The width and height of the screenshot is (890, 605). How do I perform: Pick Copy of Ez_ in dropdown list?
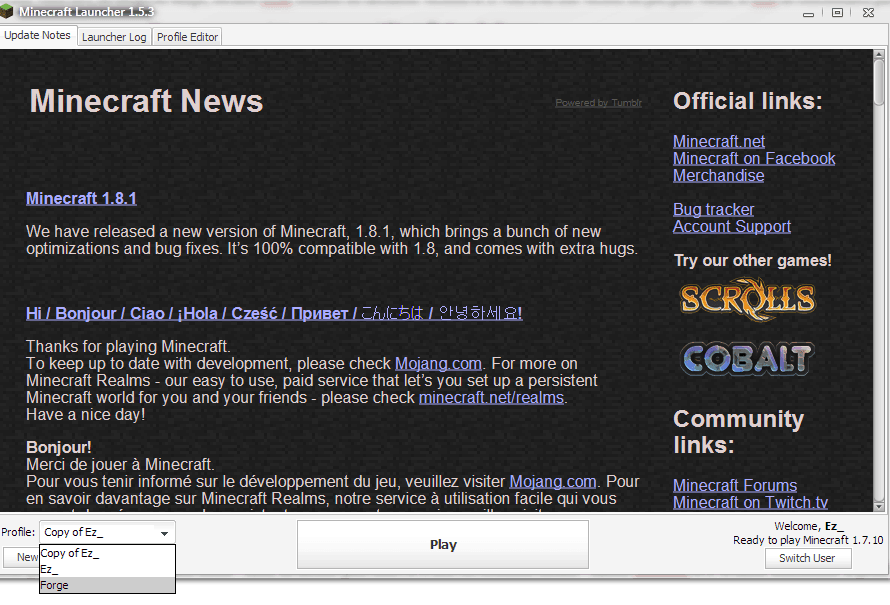[x=107, y=553]
